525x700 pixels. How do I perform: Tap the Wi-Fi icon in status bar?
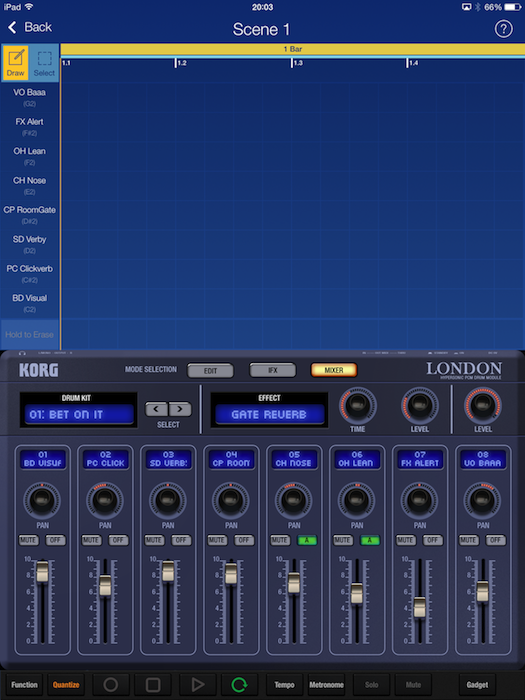coord(29,7)
